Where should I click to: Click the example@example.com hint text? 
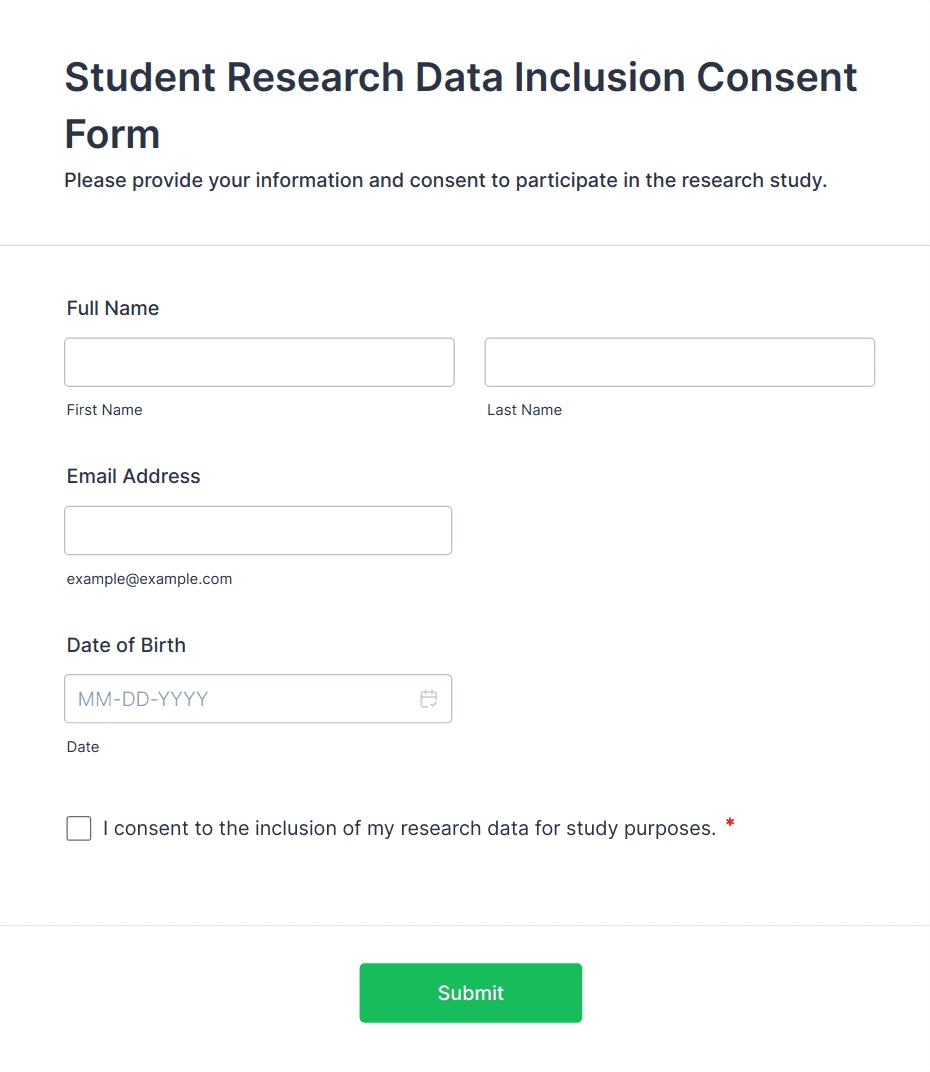[149, 579]
